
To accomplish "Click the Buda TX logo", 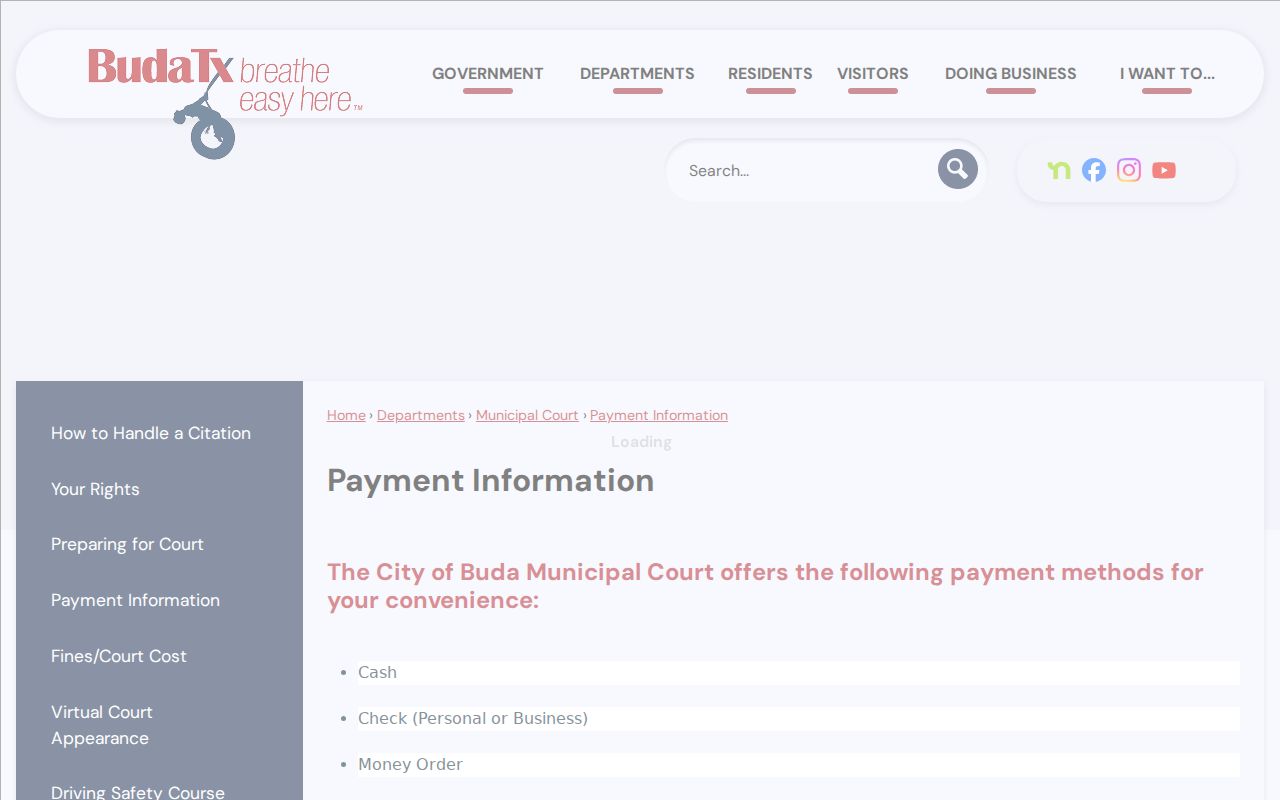I will 225,103.
